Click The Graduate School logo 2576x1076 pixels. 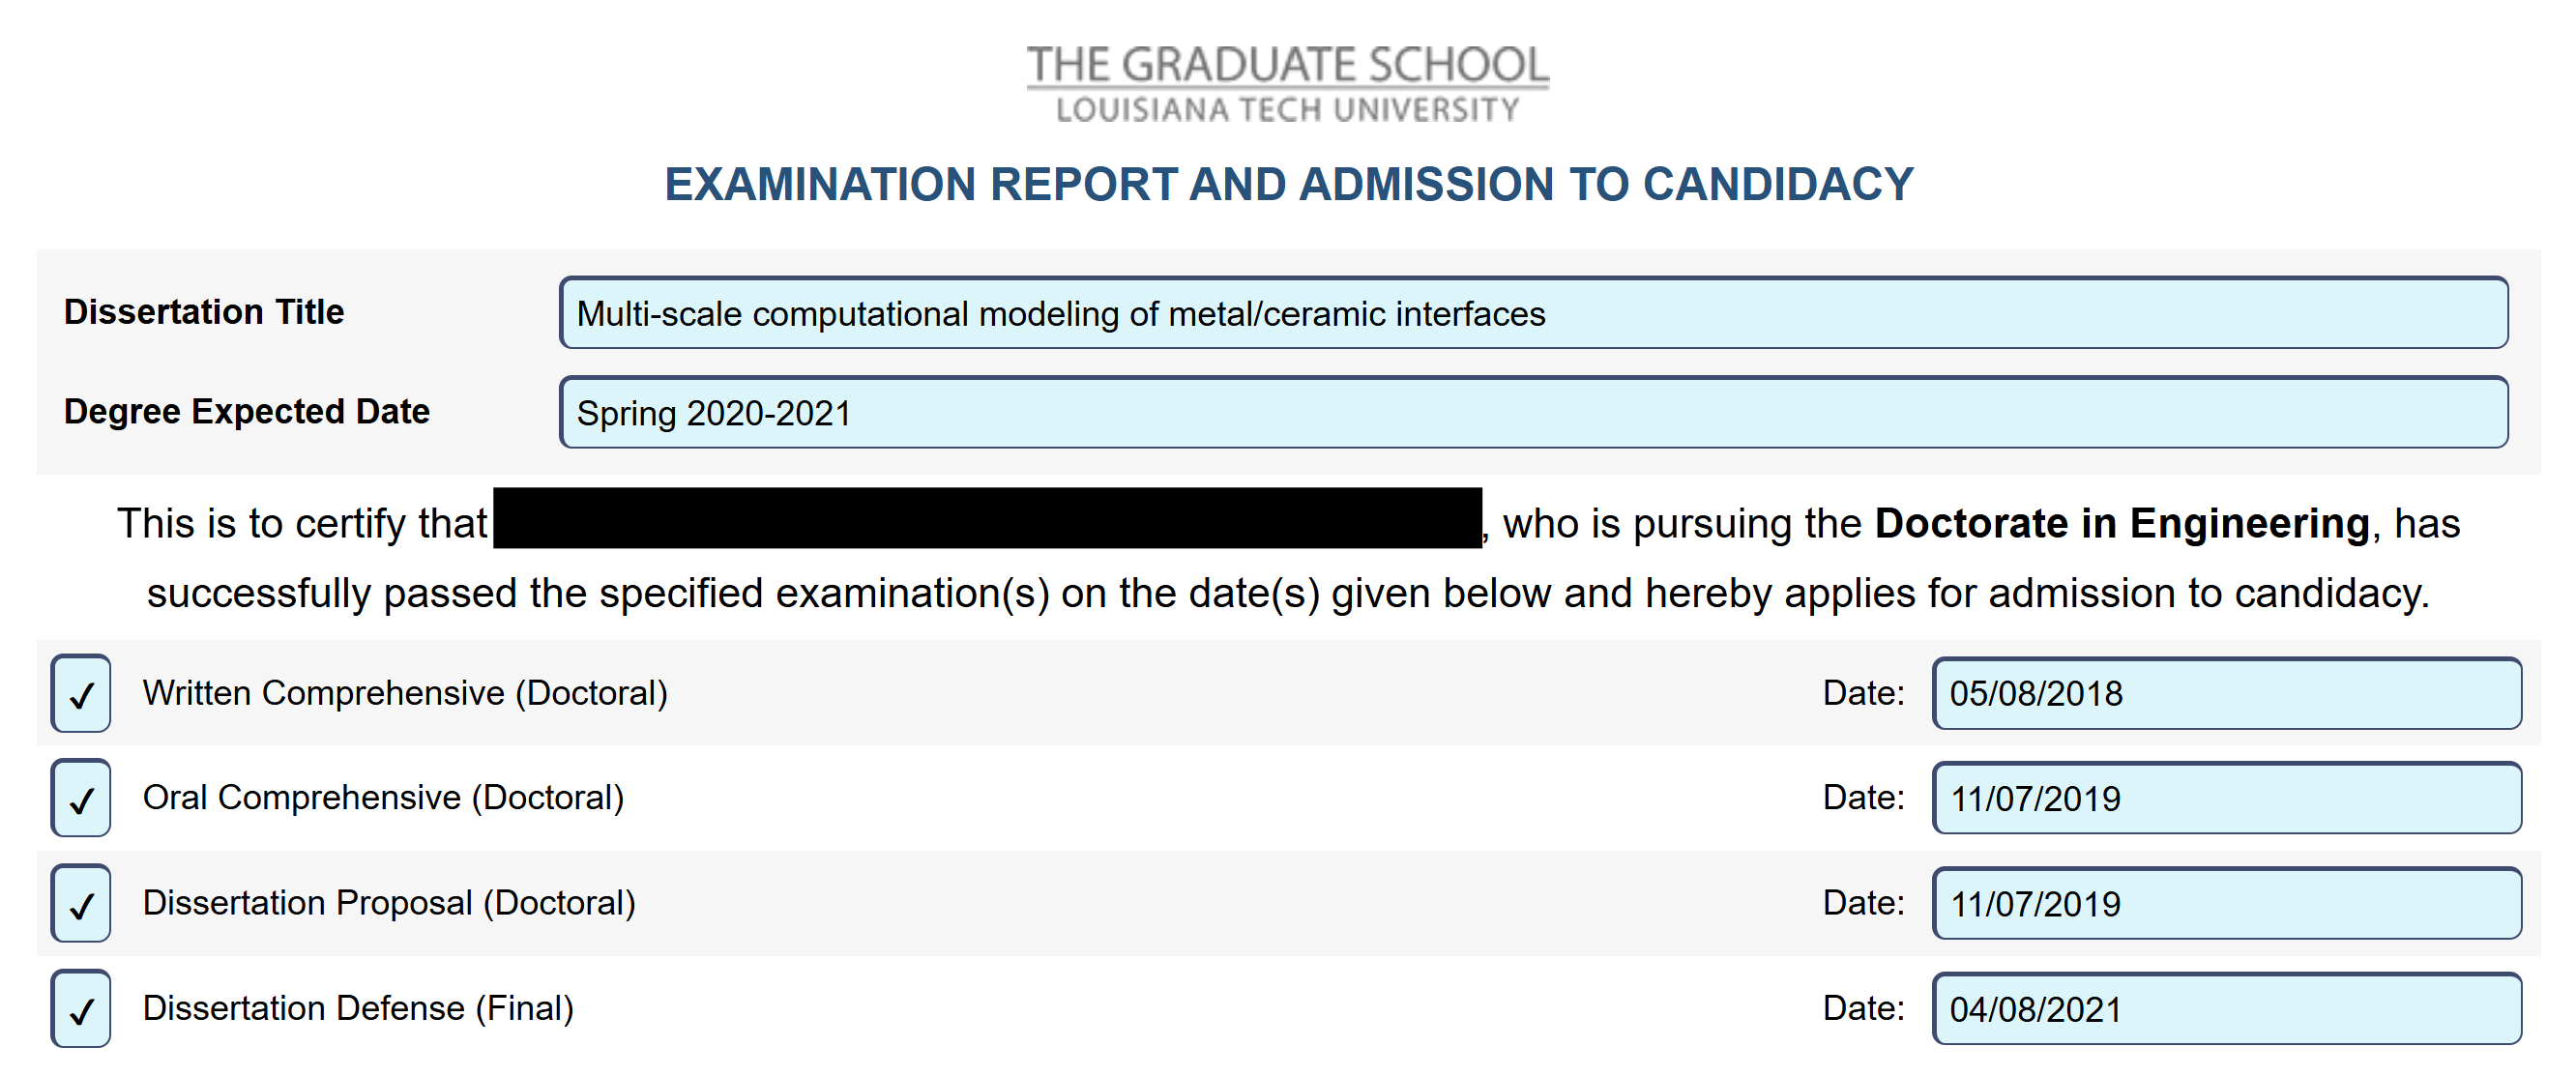tap(1287, 65)
